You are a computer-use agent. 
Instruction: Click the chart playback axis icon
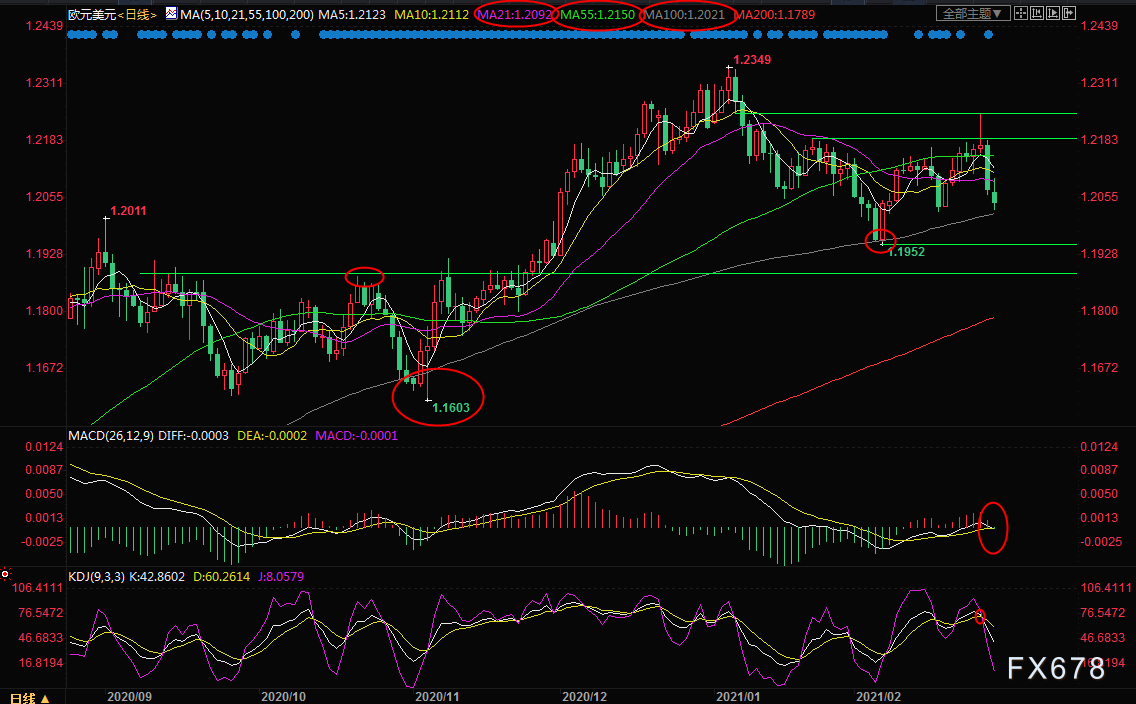click(1053, 13)
